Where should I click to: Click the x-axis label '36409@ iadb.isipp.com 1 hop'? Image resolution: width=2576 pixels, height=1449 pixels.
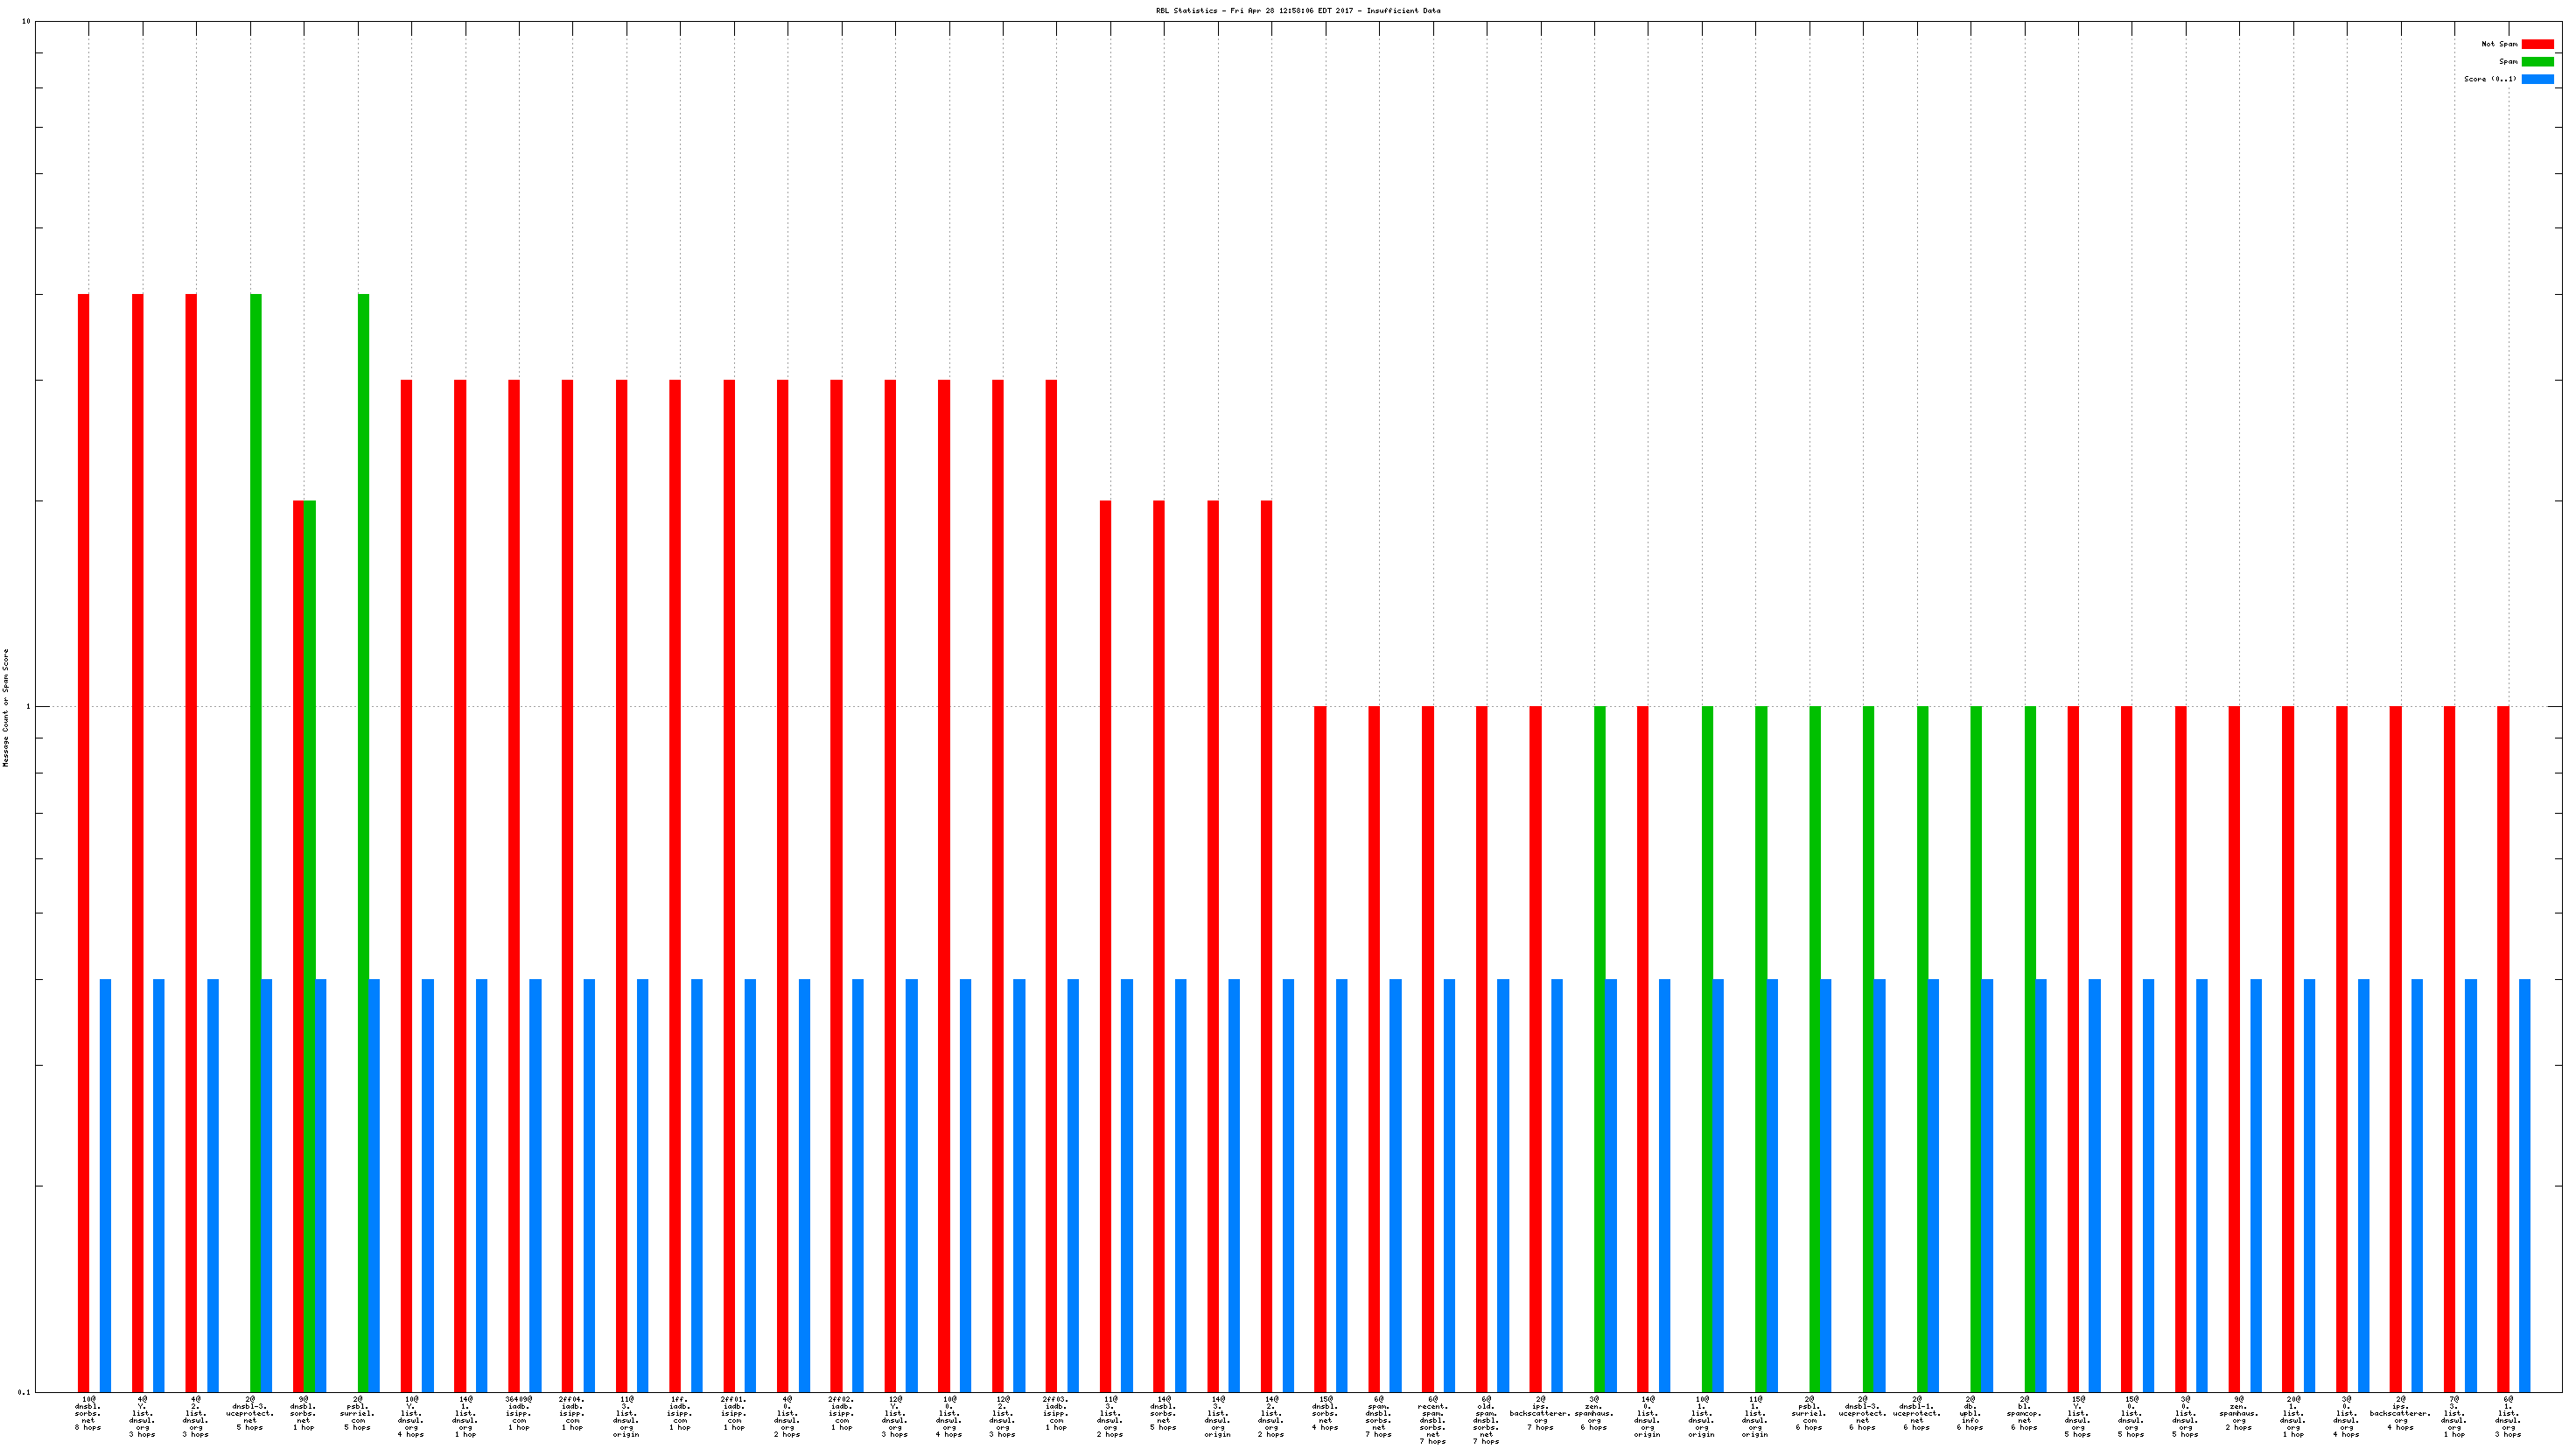click(519, 1413)
